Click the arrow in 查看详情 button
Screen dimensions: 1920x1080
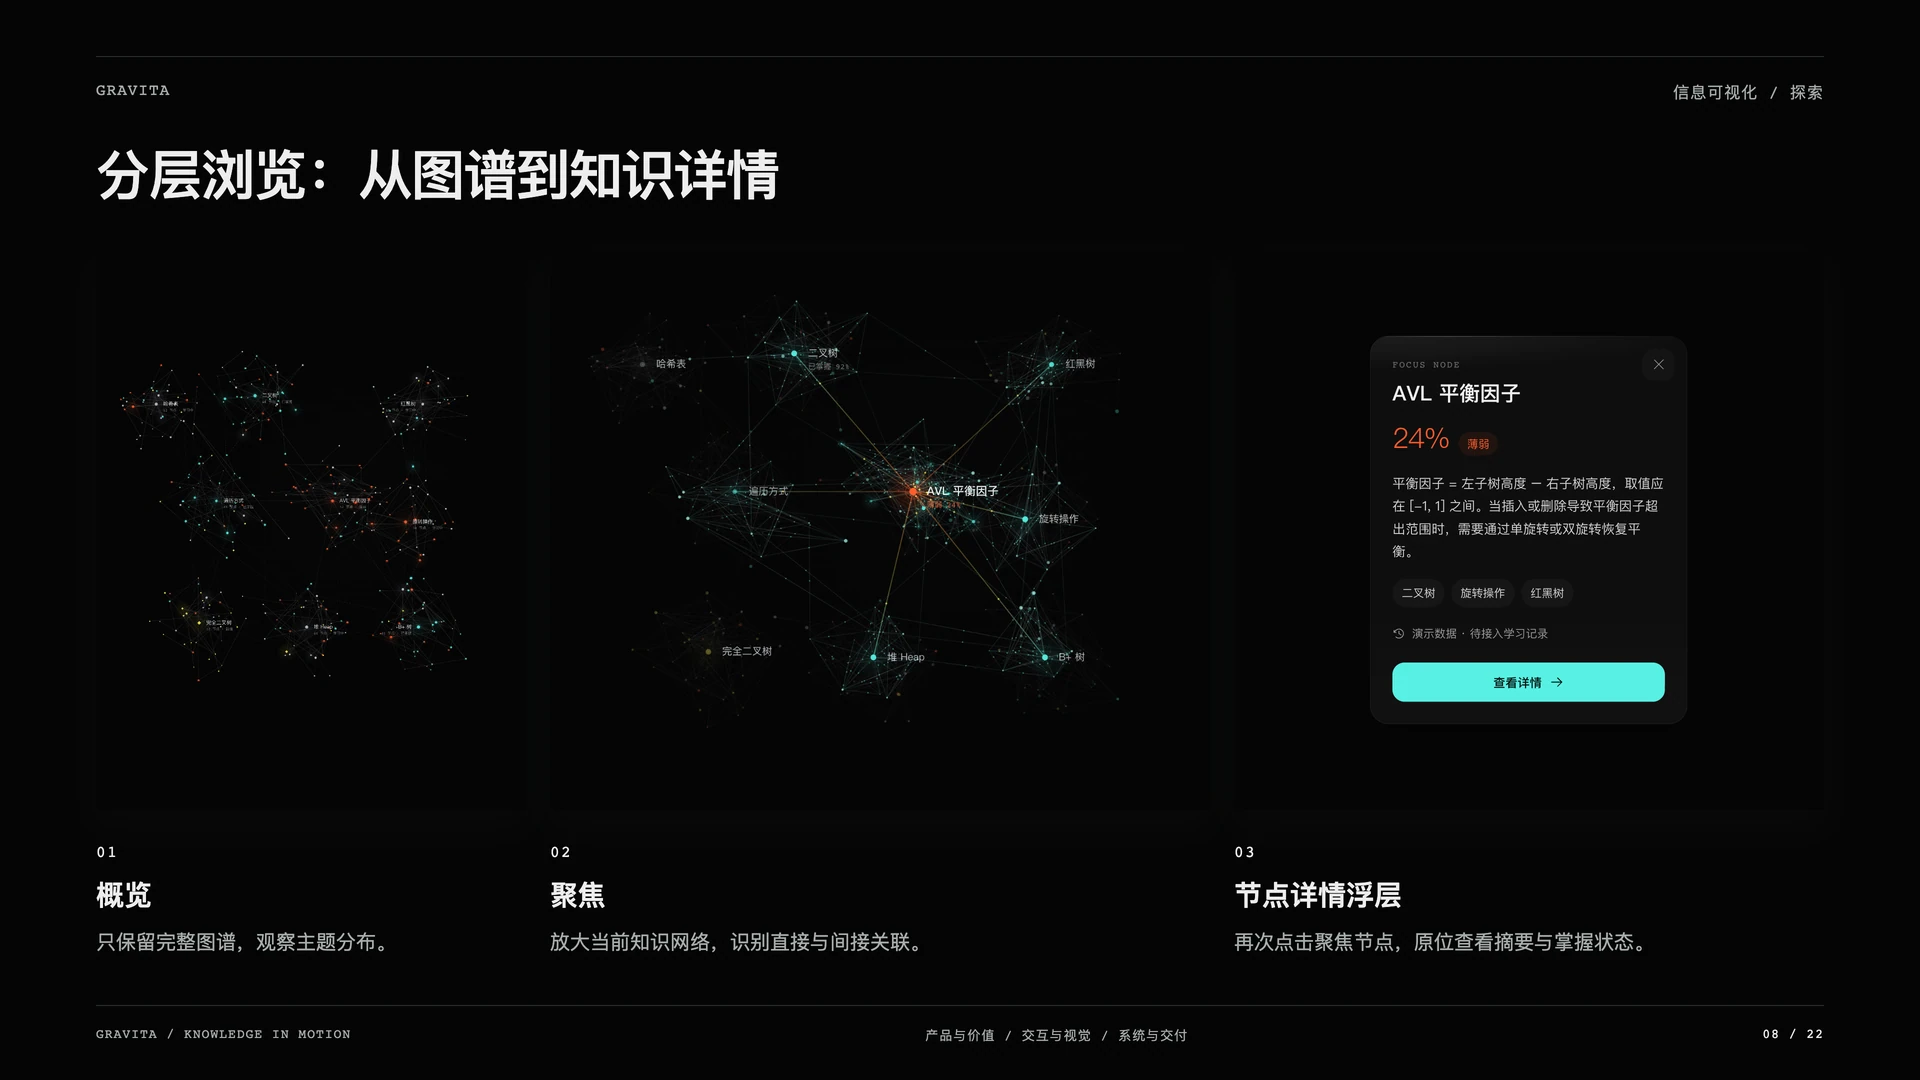1557,682
